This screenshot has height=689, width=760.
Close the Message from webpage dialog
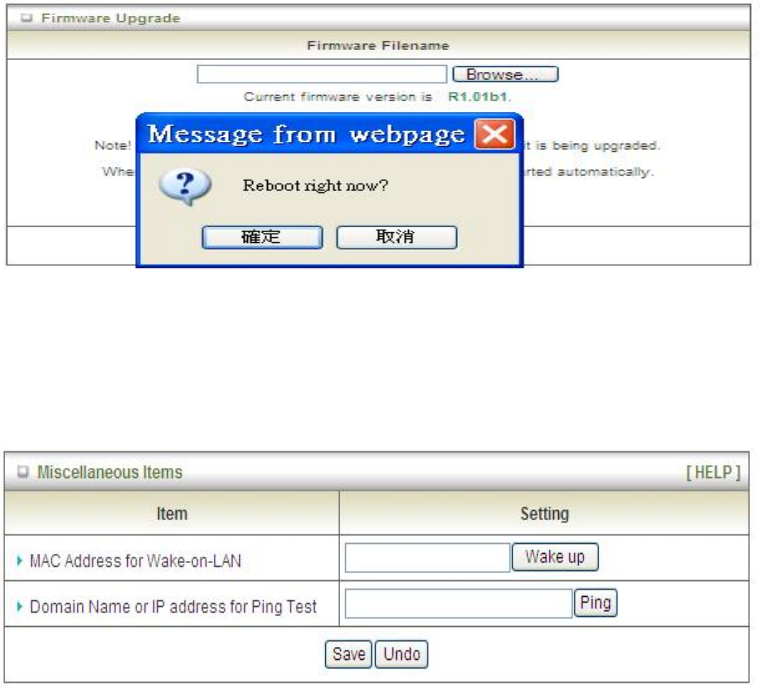coord(495,134)
